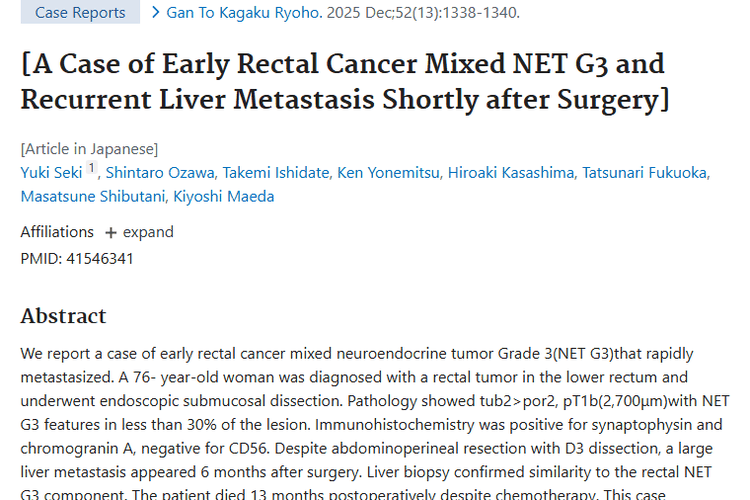Select author Shintaro Ozawa
750x500 pixels.
(158, 173)
